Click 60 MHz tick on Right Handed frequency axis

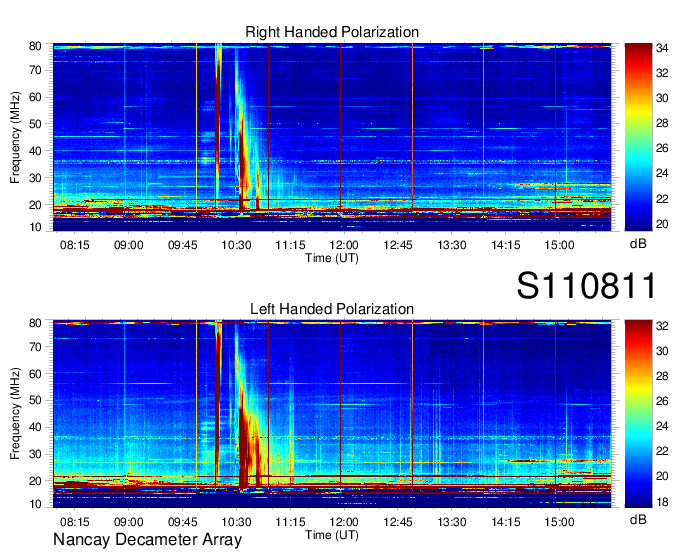[x=35, y=97]
